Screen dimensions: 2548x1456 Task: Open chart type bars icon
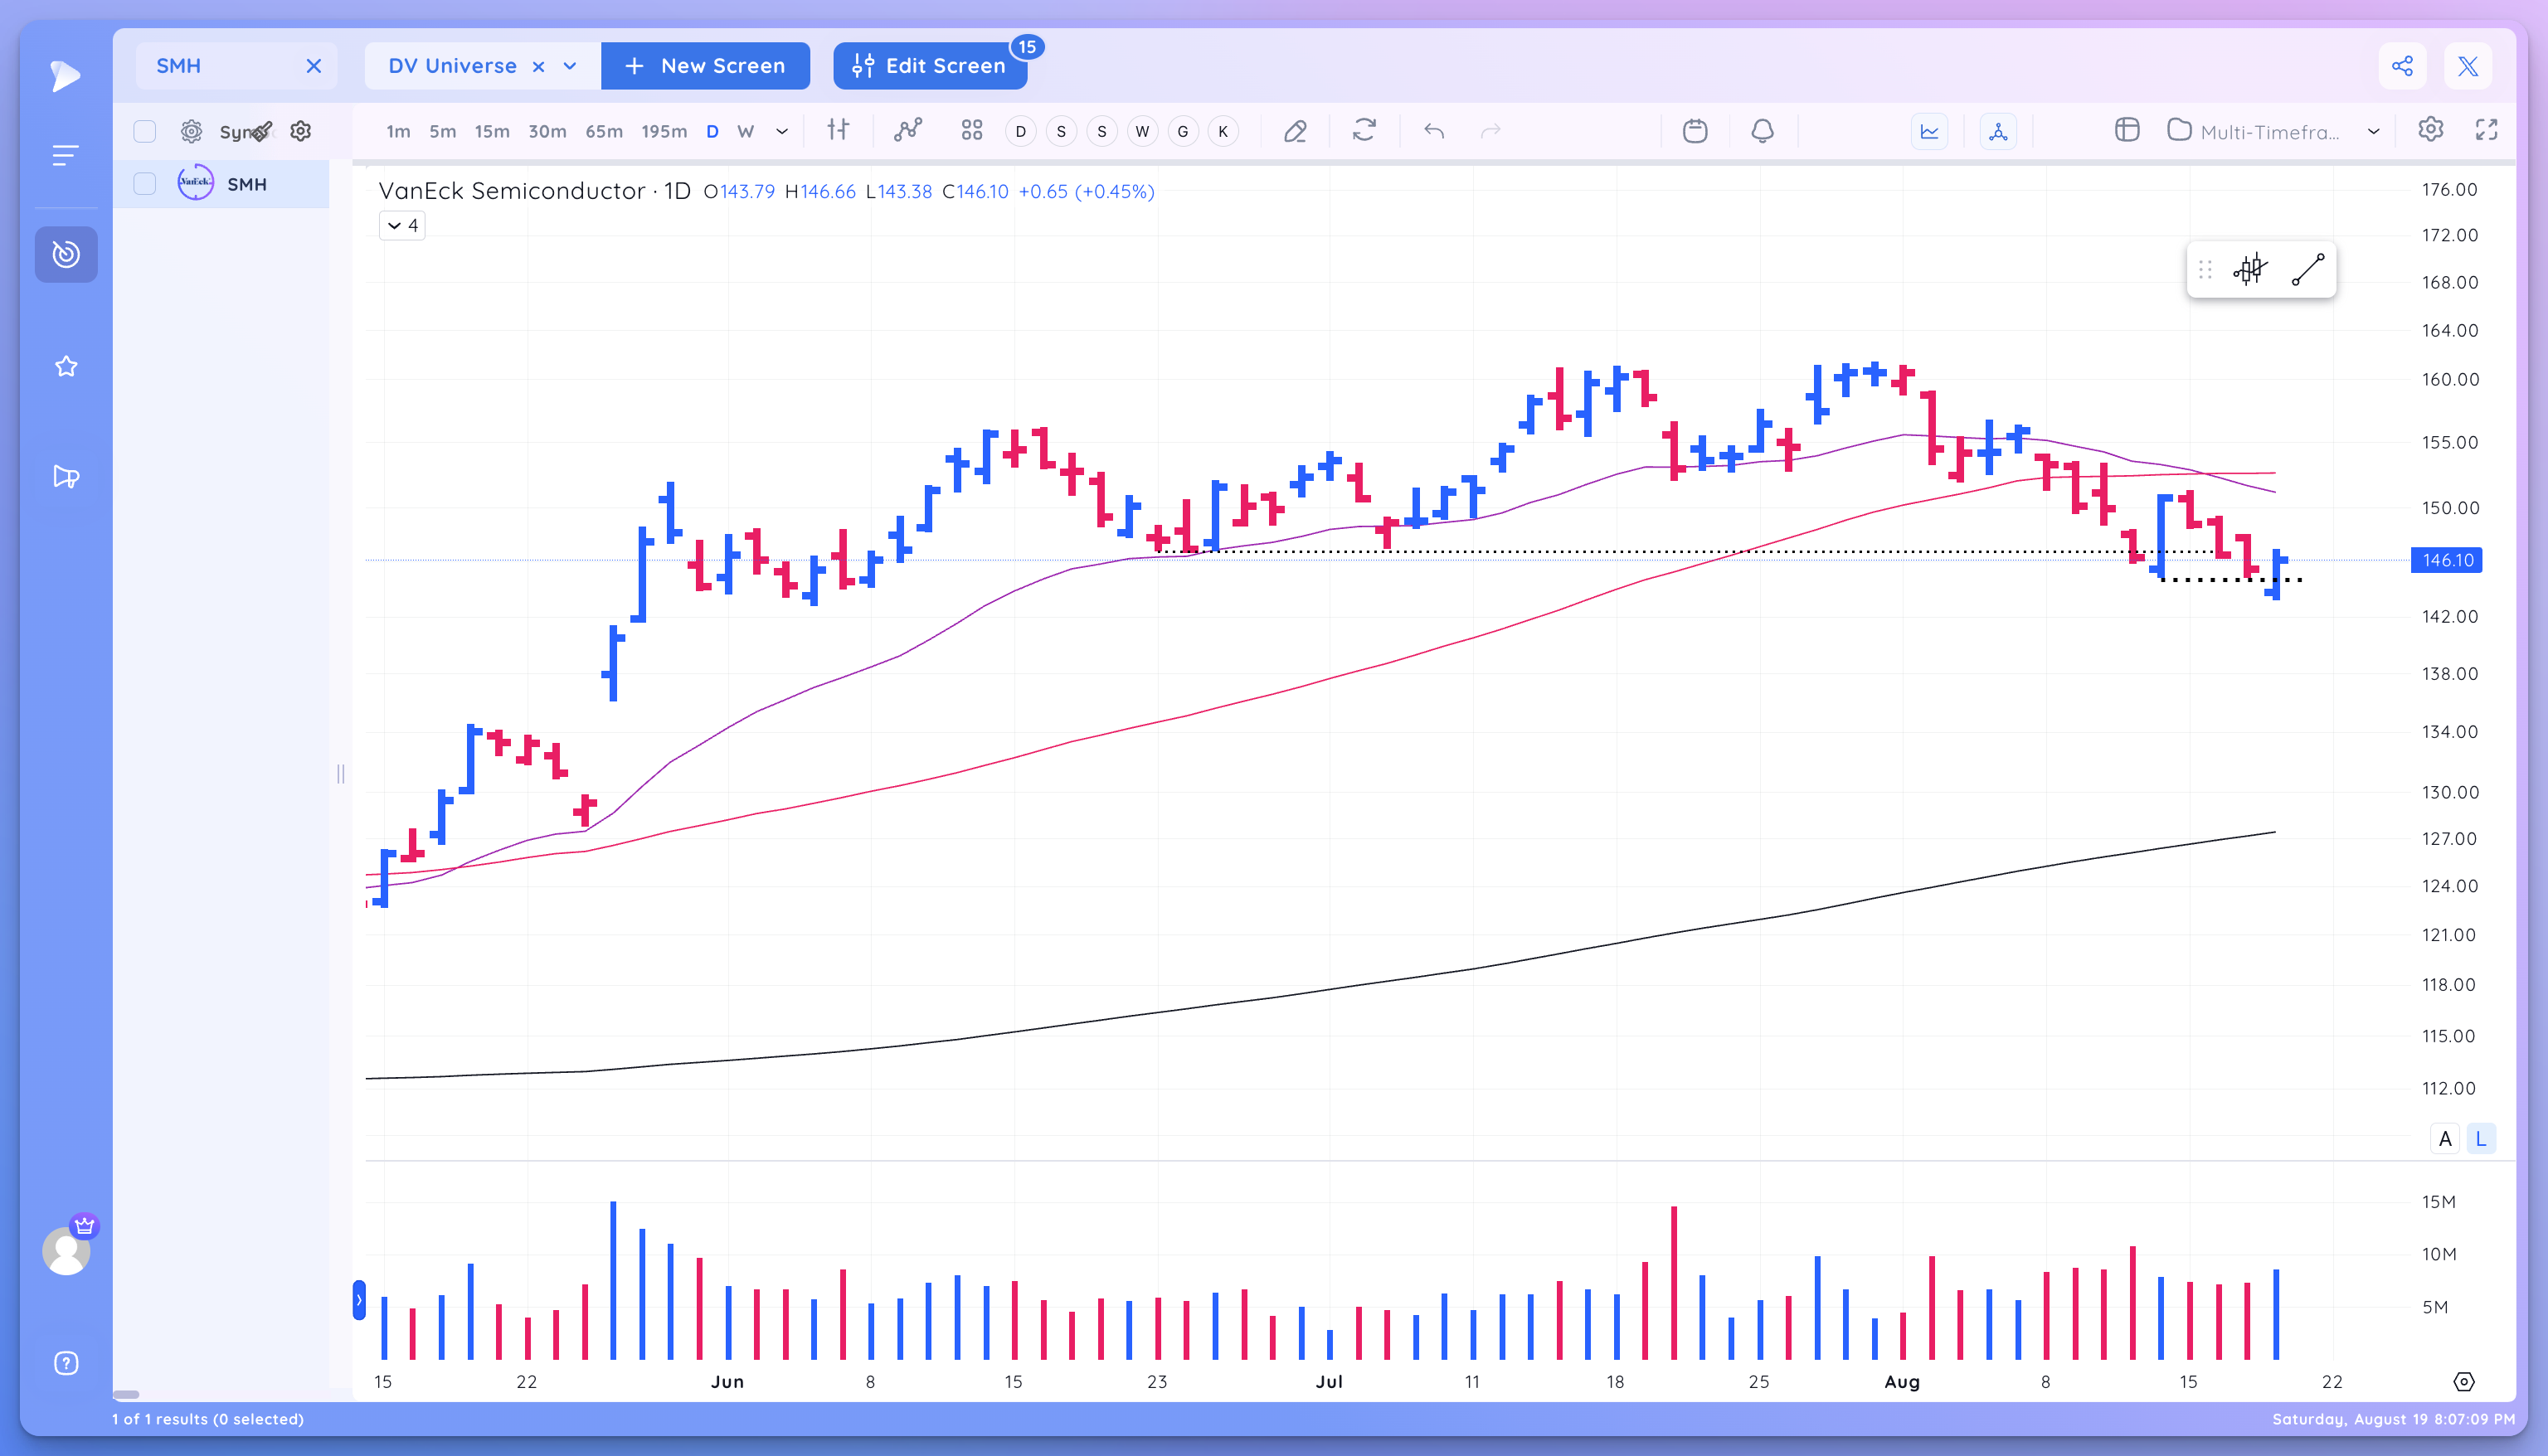pyautogui.click(x=838, y=130)
